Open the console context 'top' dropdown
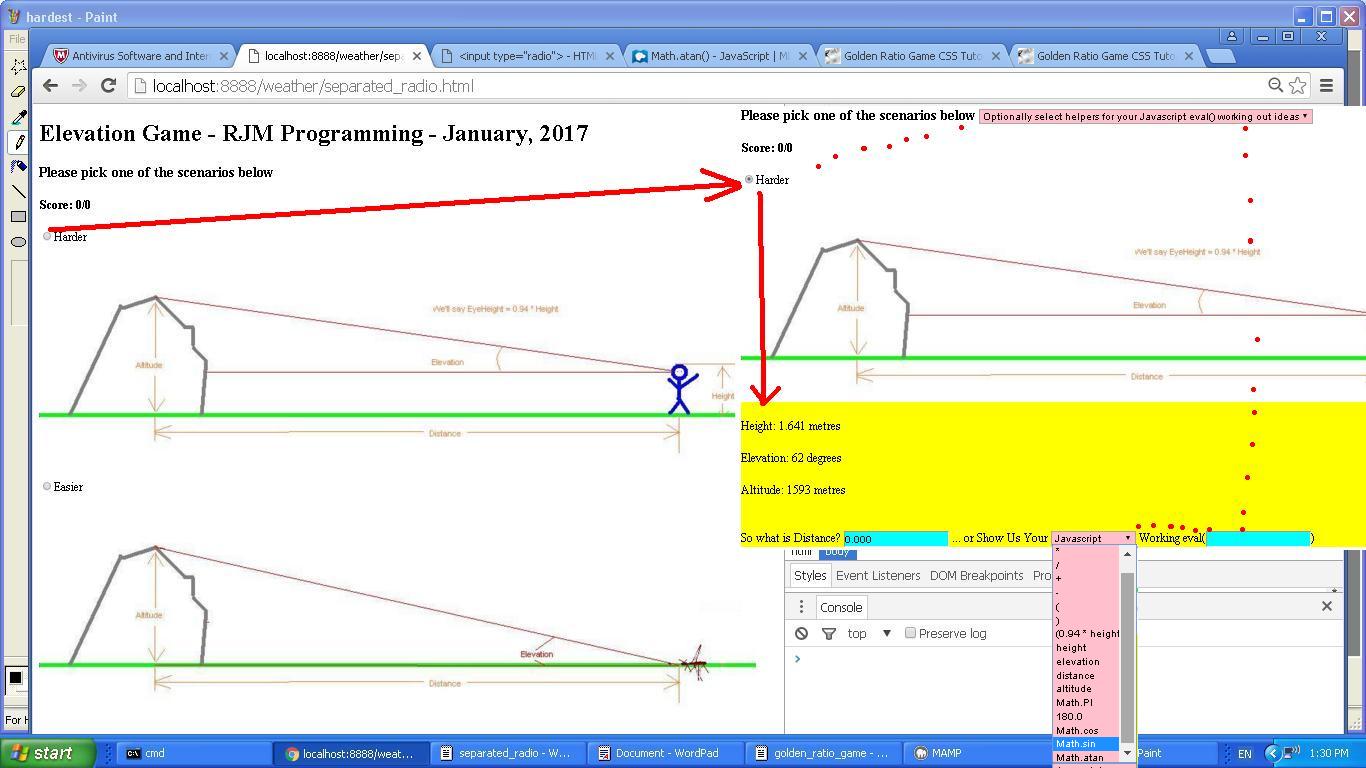The height and width of the screenshot is (768, 1366). [868, 633]
